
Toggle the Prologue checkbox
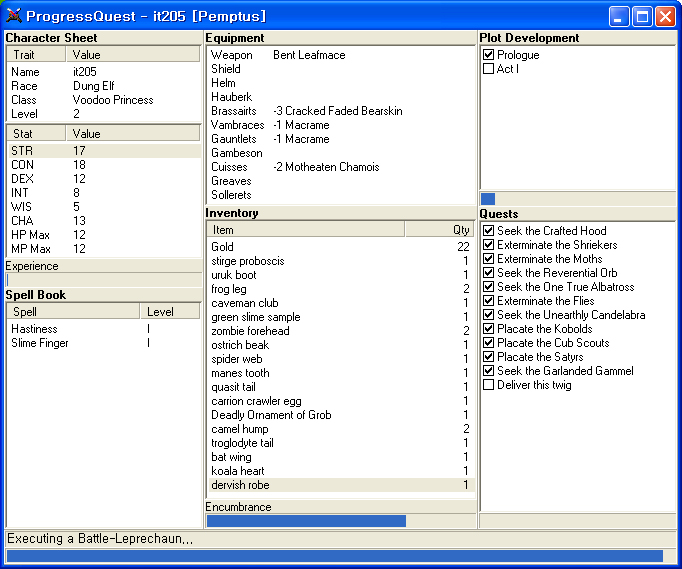pyautogui.click(x=488, y=55)
